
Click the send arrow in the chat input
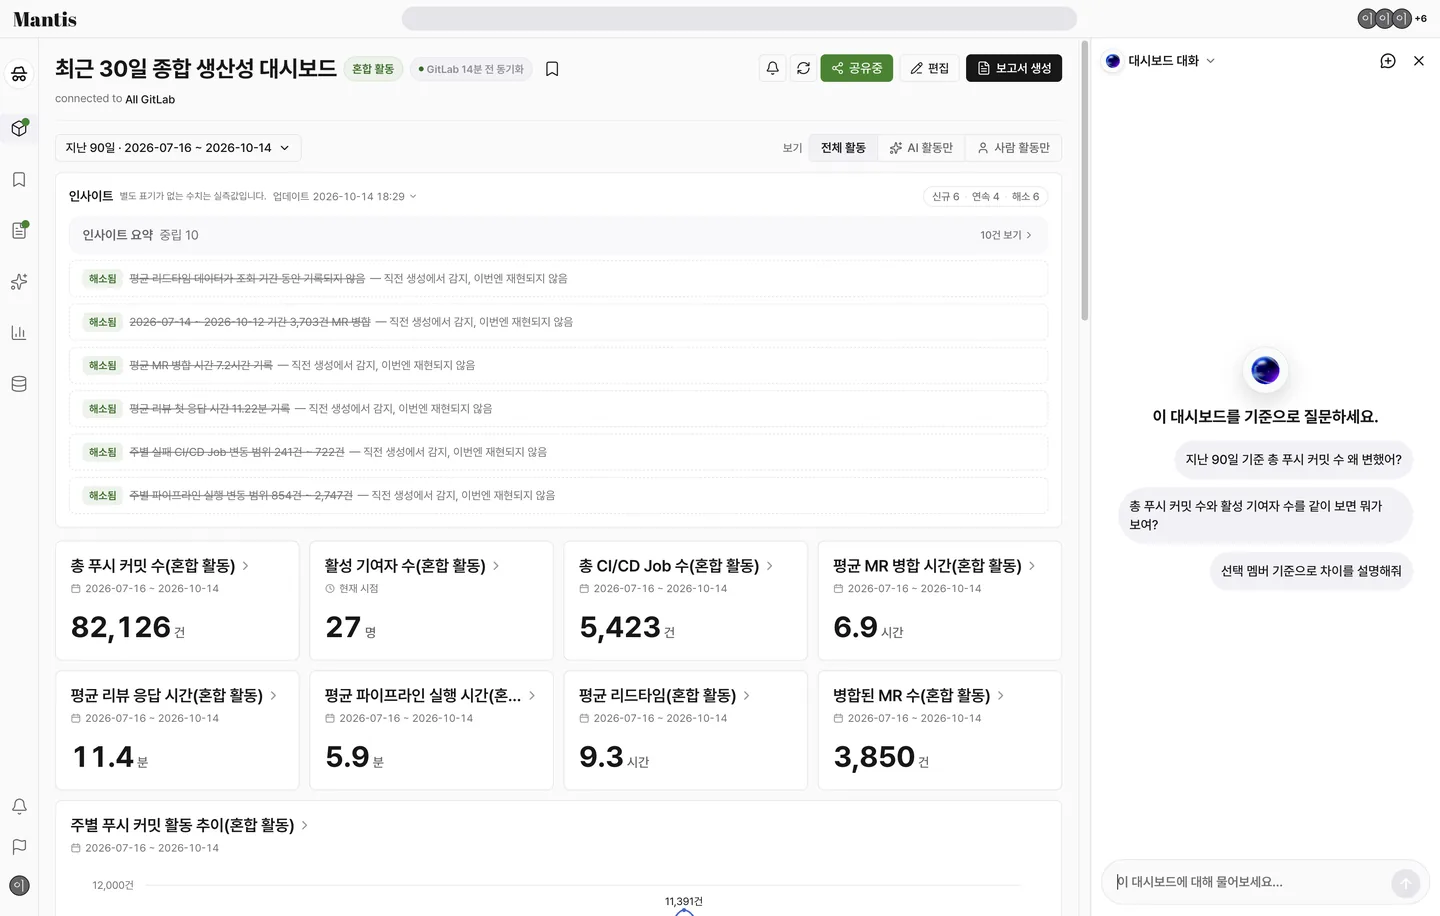tap(1406, 883)
